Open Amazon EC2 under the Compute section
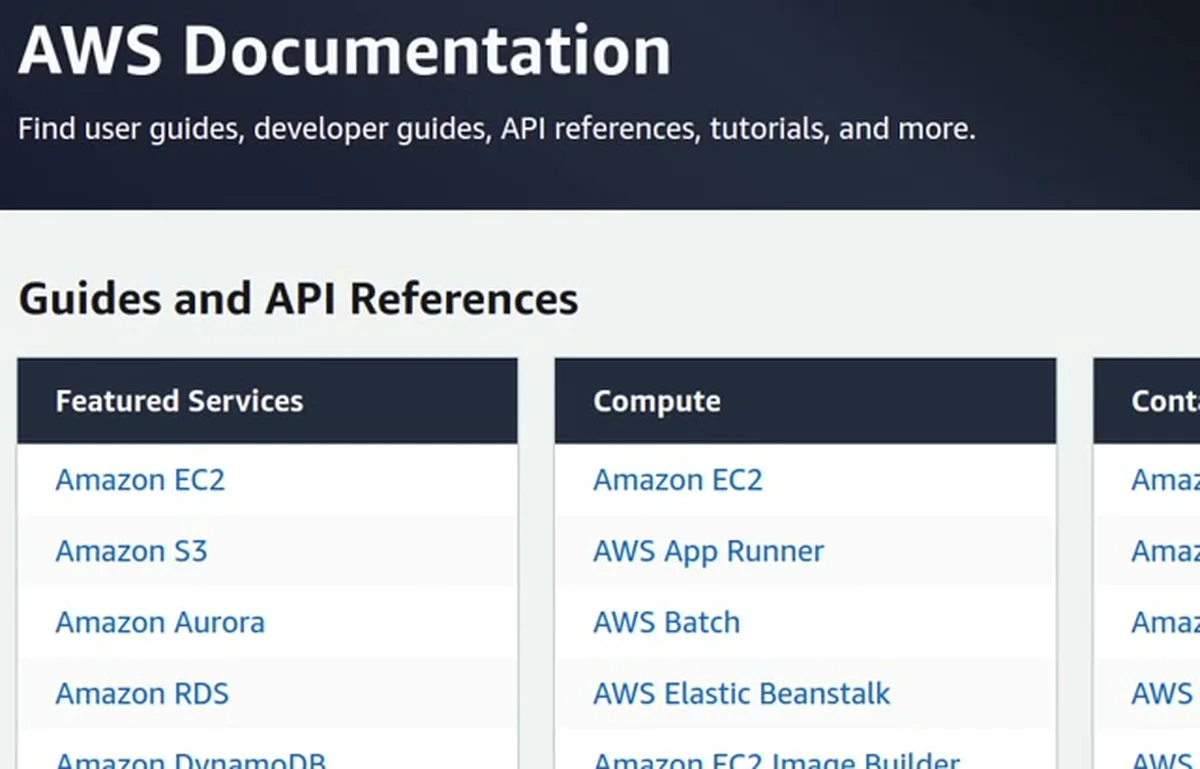 pyautogui.click(x=678, y=480)
